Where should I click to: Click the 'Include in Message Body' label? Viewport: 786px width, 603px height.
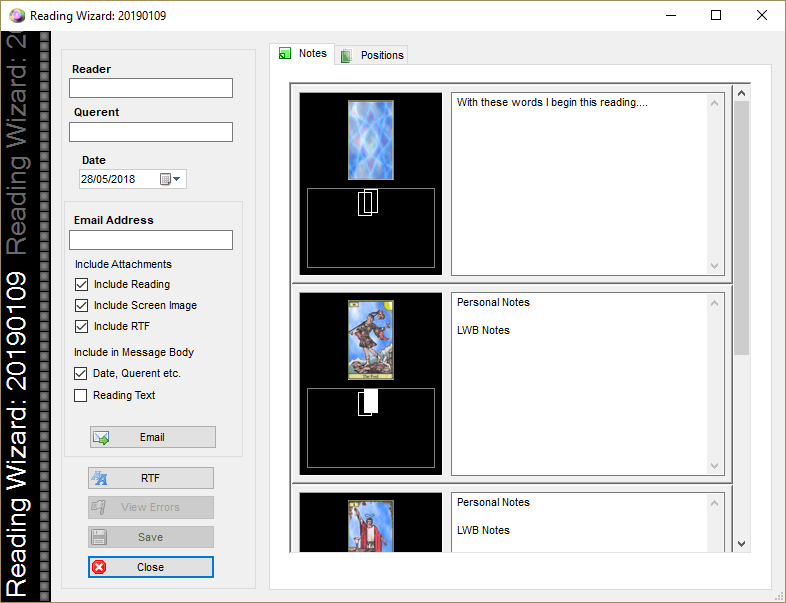[x=134, y=352]
